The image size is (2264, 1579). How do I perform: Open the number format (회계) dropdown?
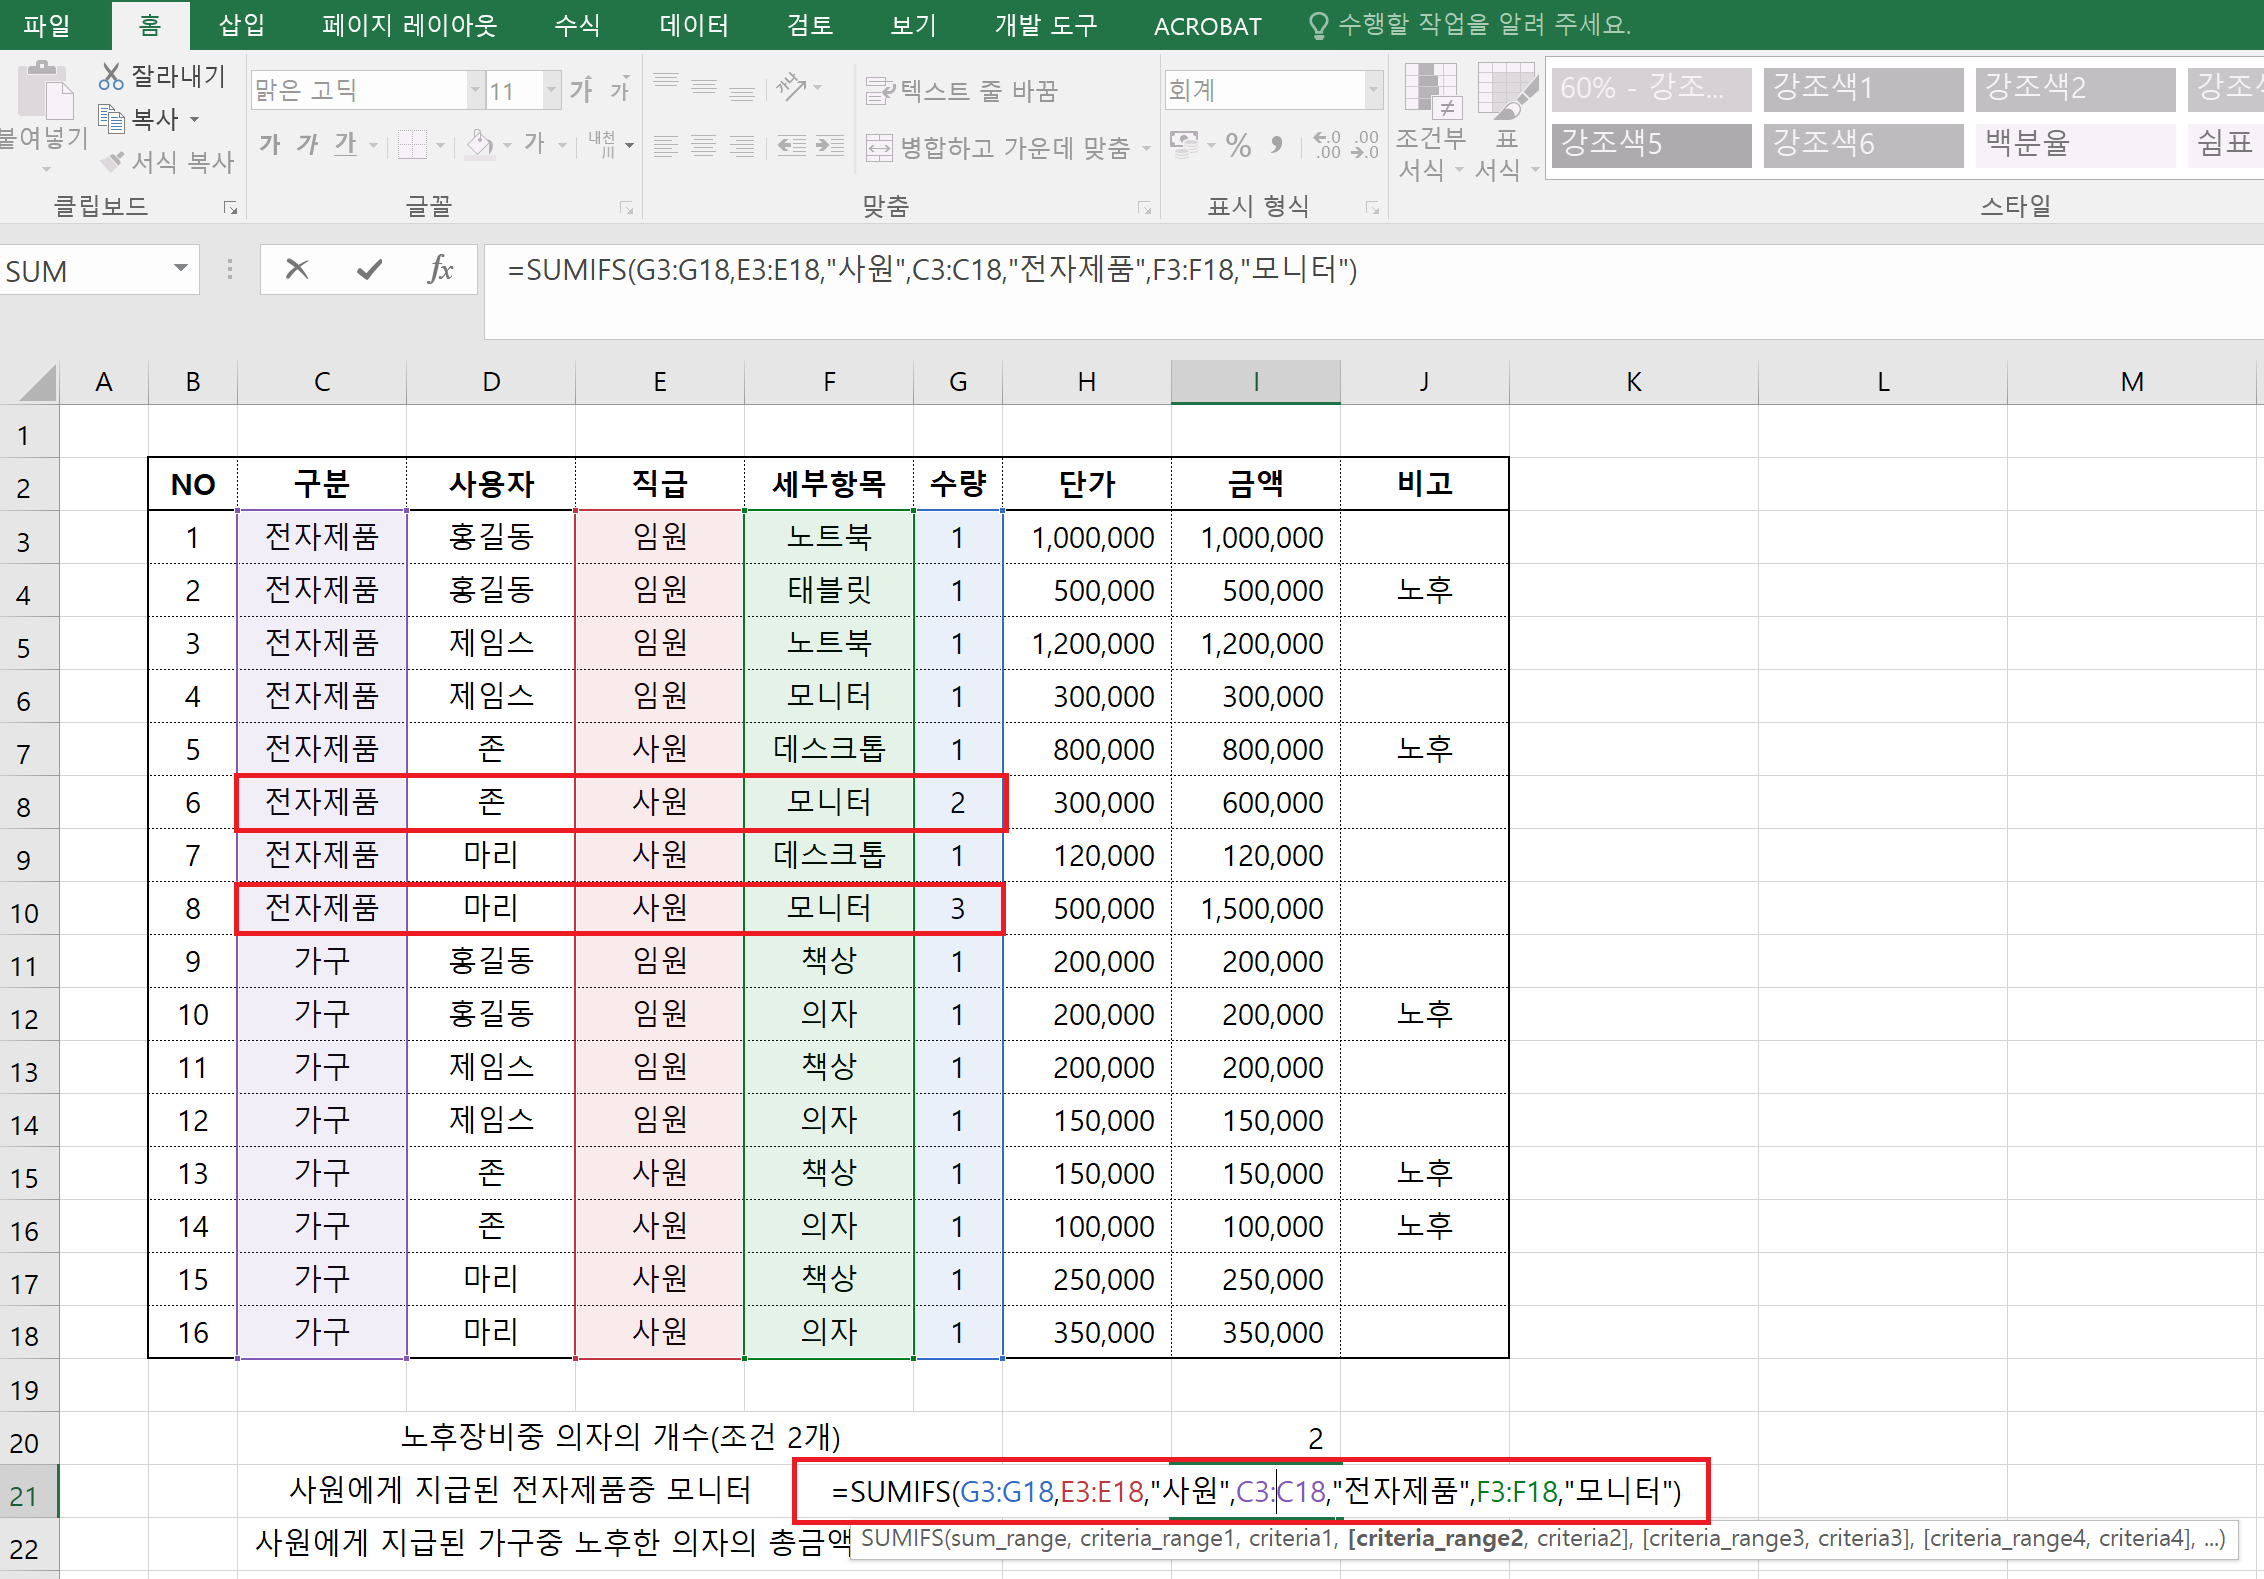1373,91
